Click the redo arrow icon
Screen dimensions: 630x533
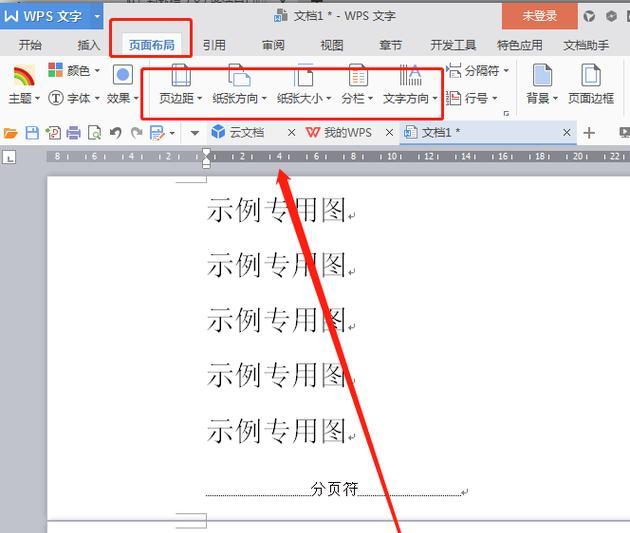137,133
